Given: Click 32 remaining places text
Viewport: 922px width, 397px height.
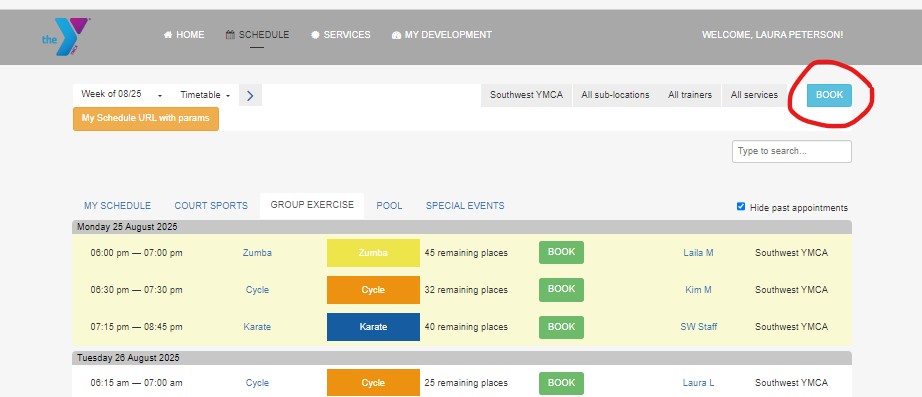Looking at the screenshot, I should pos(466,290).
